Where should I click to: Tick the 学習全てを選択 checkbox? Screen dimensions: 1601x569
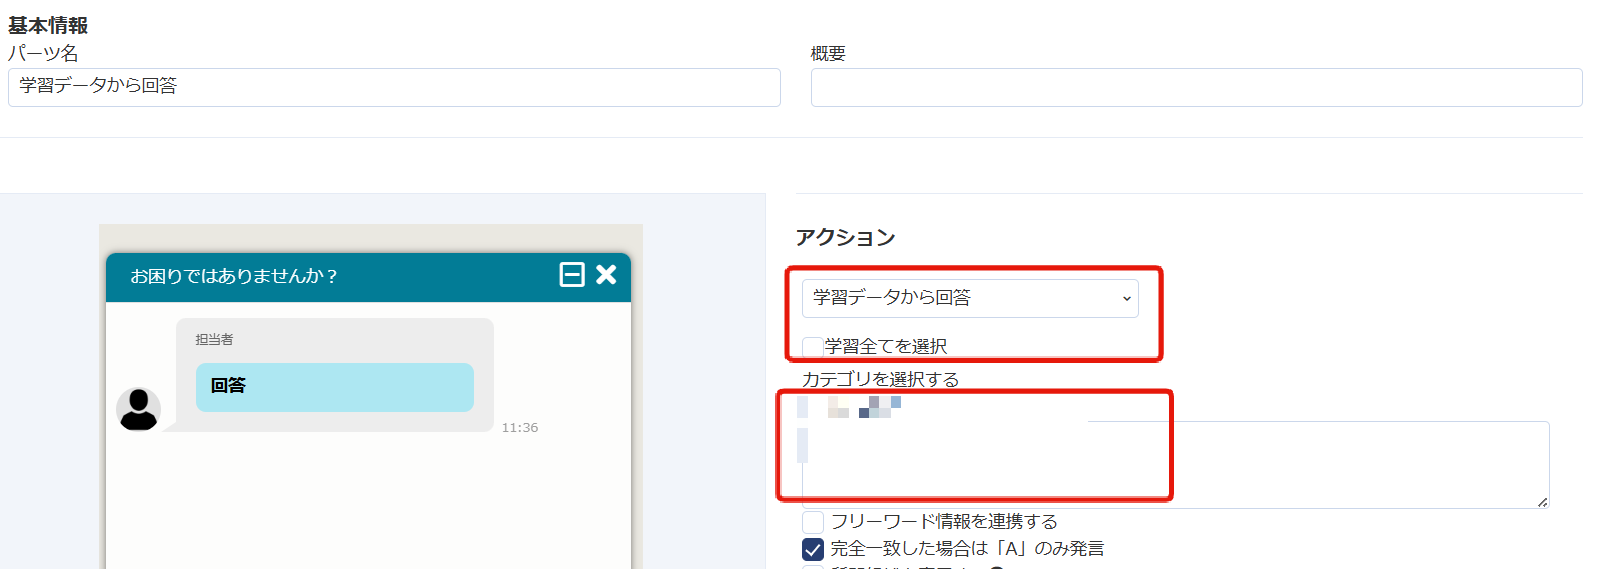pos(813,347)
